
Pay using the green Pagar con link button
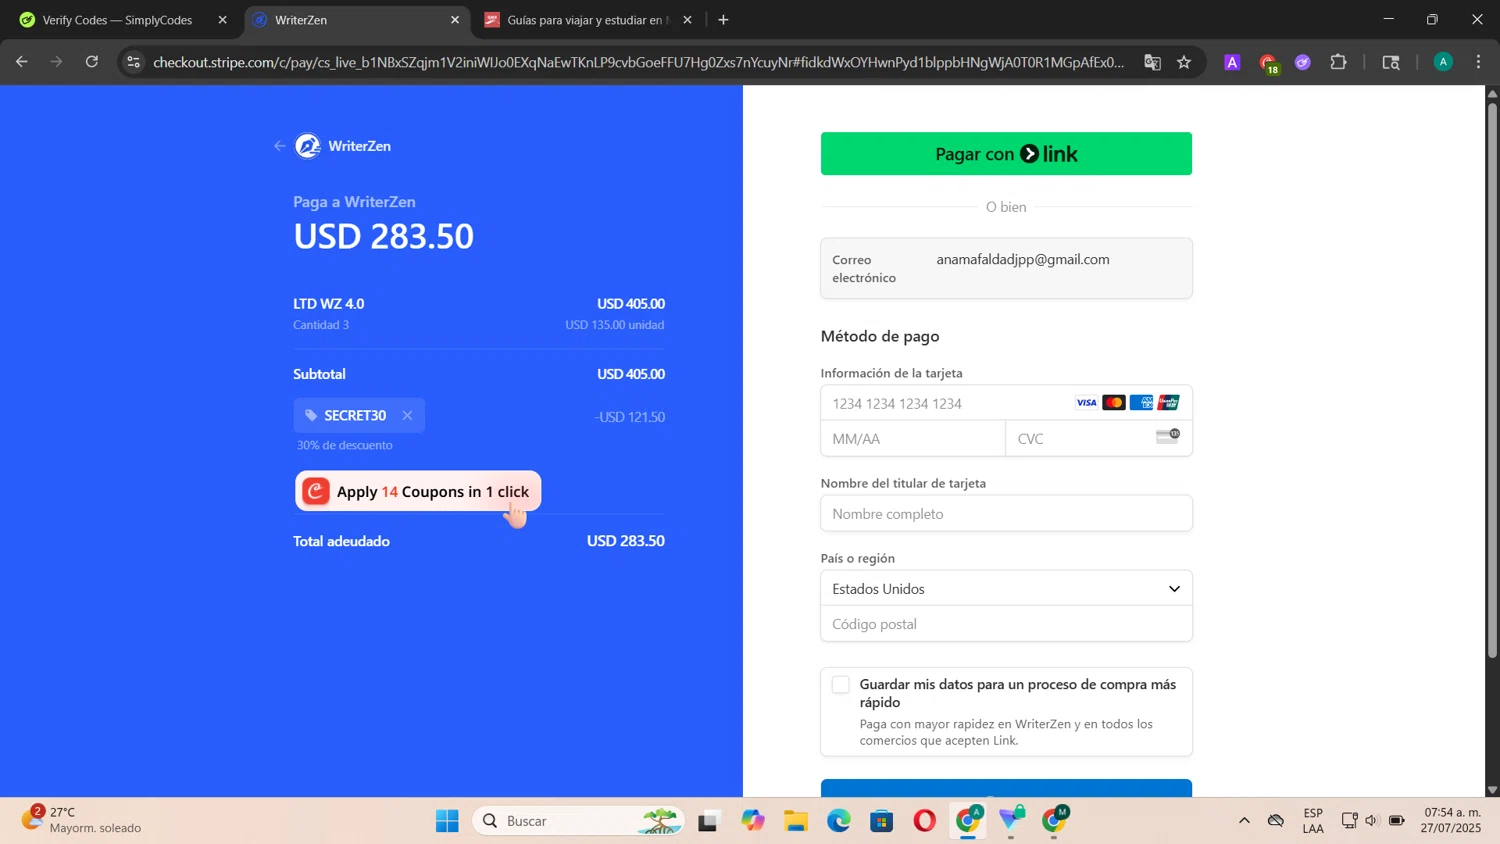click(1006, 154)
